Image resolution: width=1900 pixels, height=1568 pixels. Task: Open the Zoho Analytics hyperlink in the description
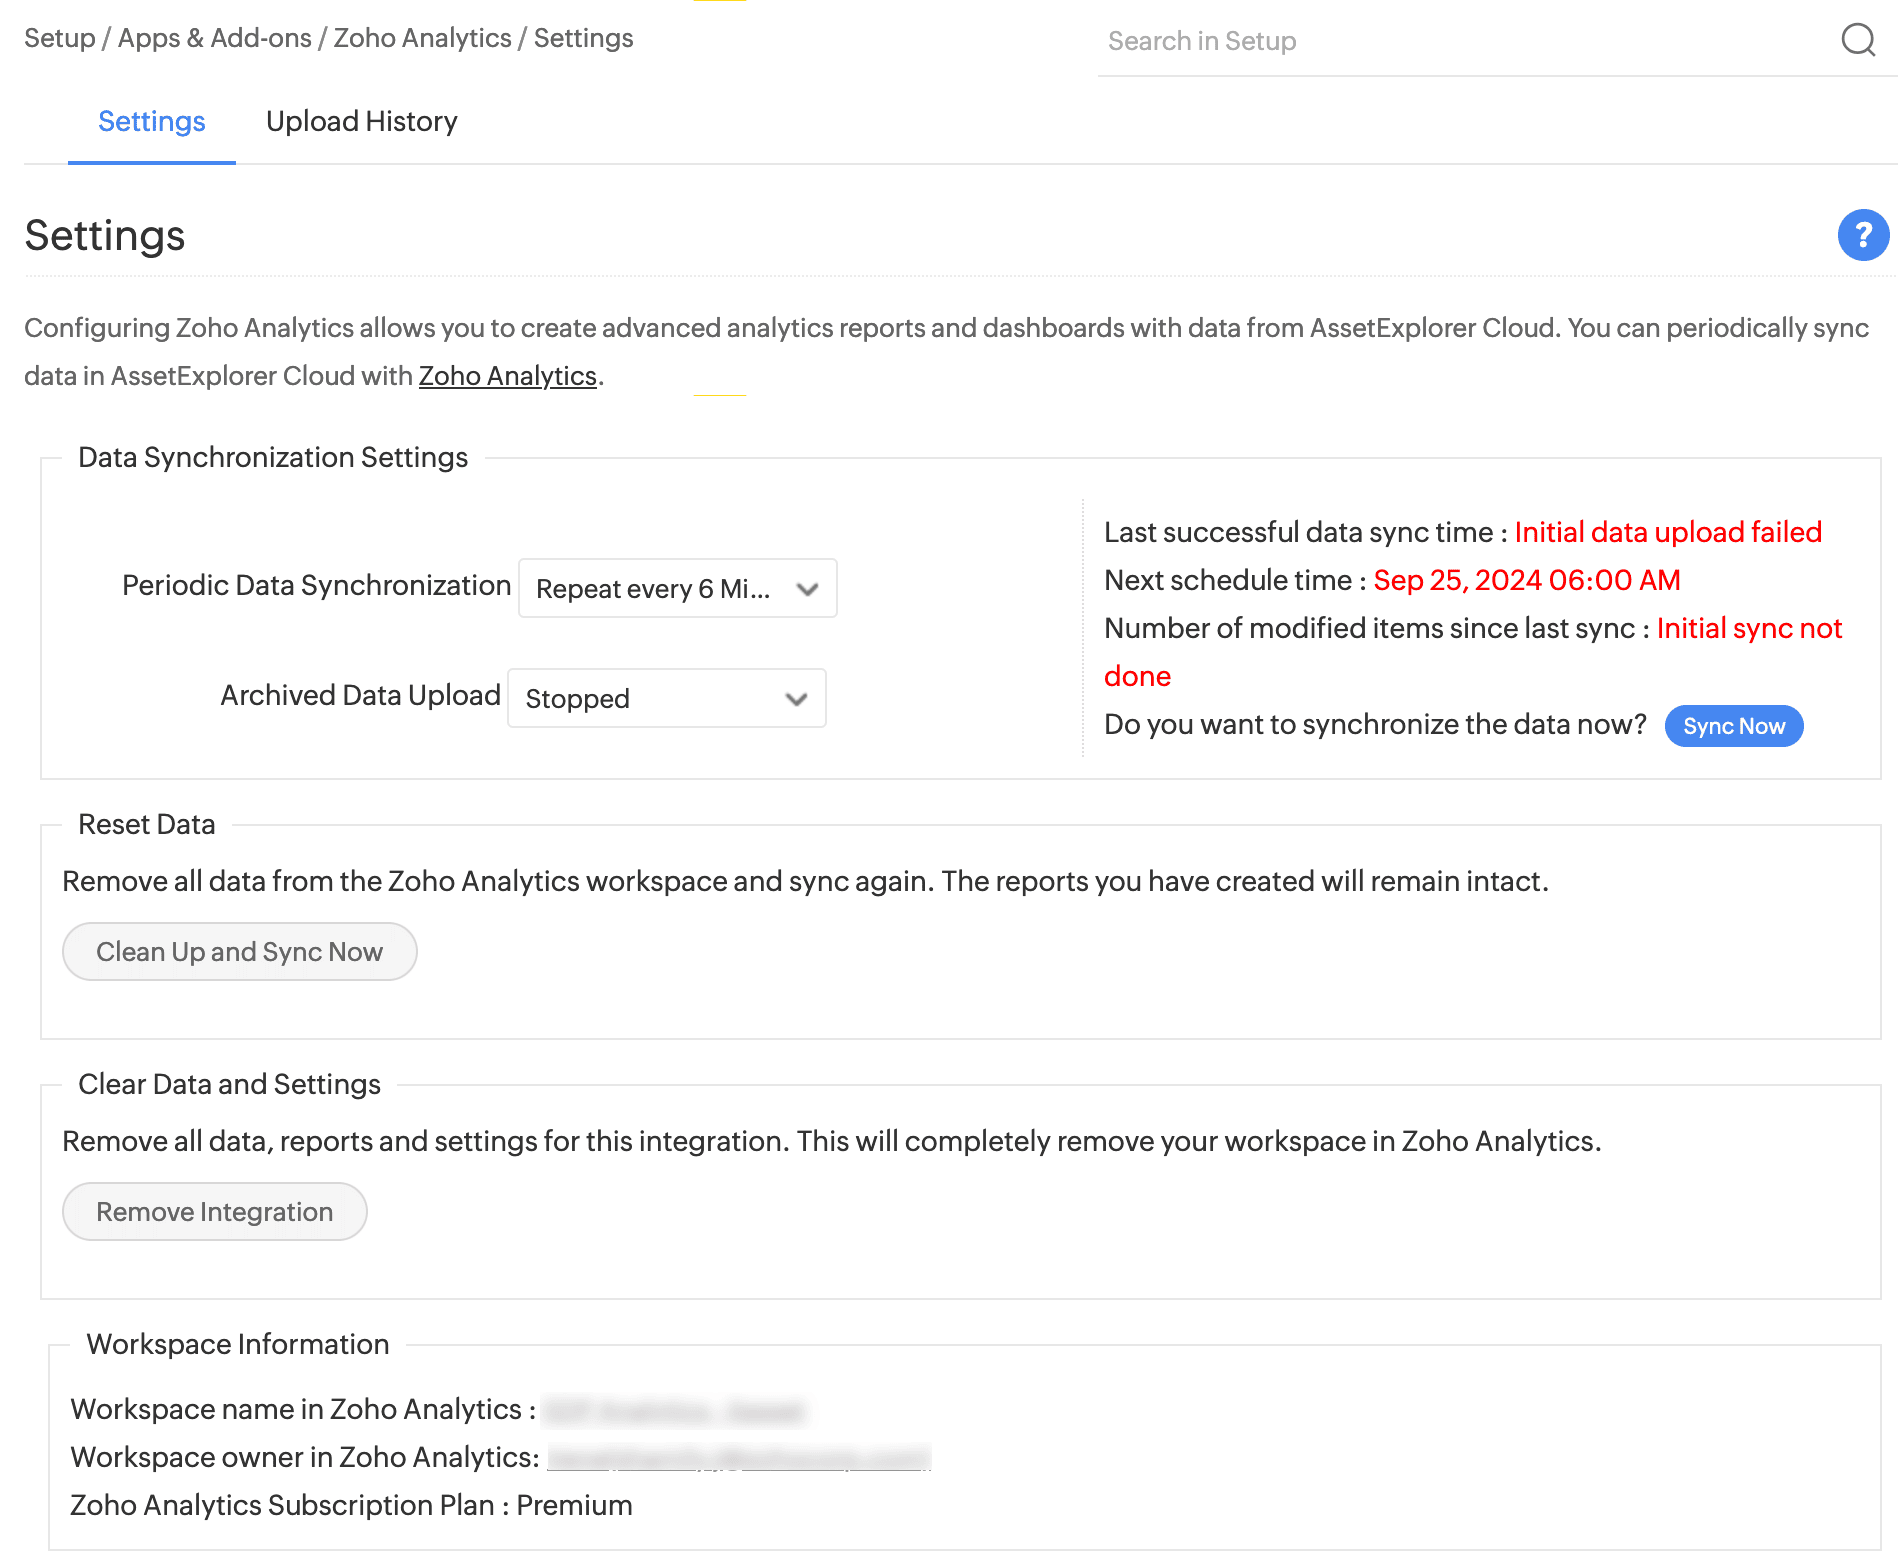507,375
